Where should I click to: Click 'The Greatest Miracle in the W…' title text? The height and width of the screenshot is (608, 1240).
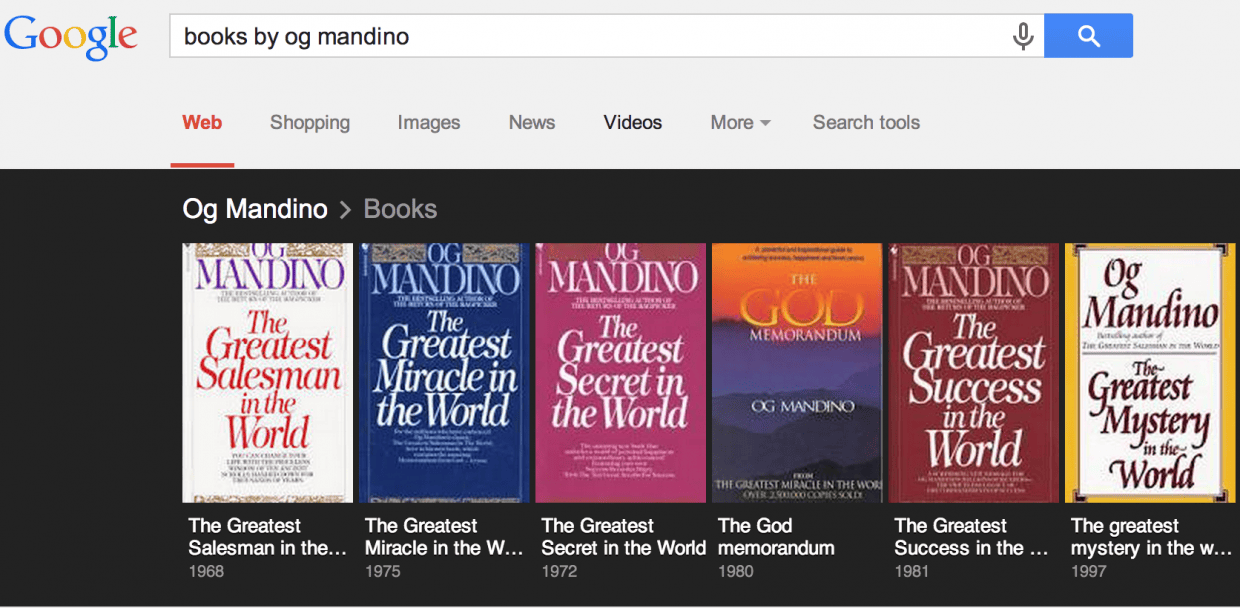[x=444, y=537]
